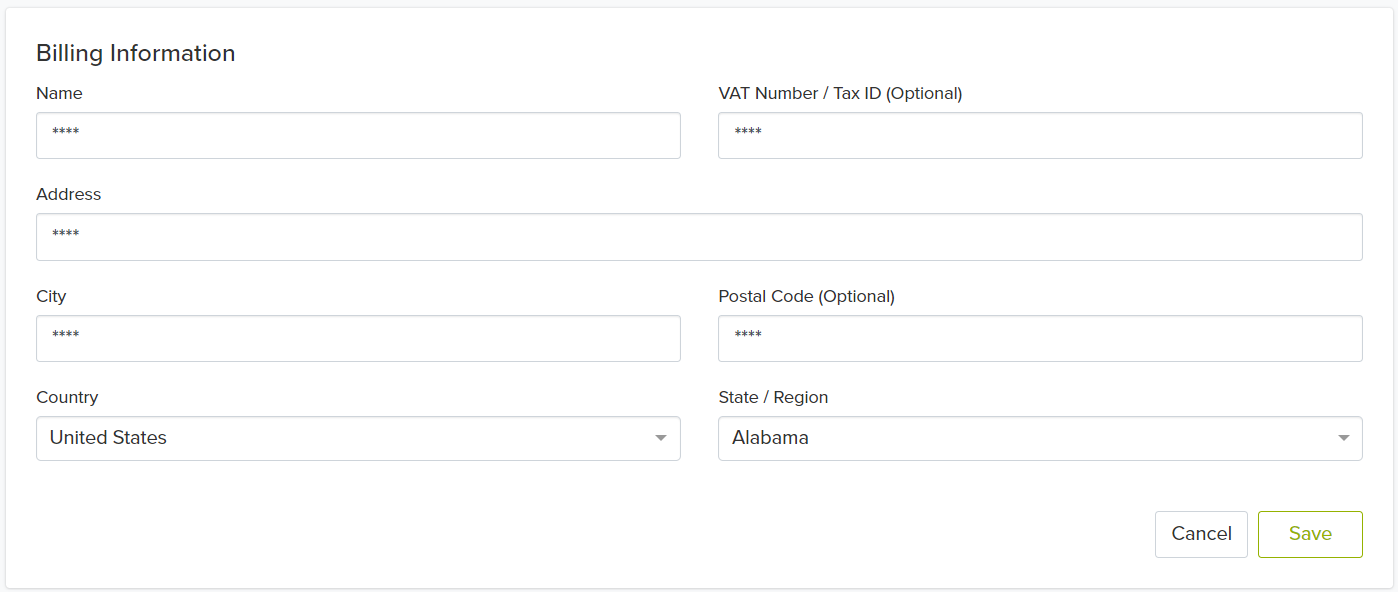The height and width of the screenshot is (592, 1398).
Task: Click the Postal Code (Optional) label
Action: (806, 296)
